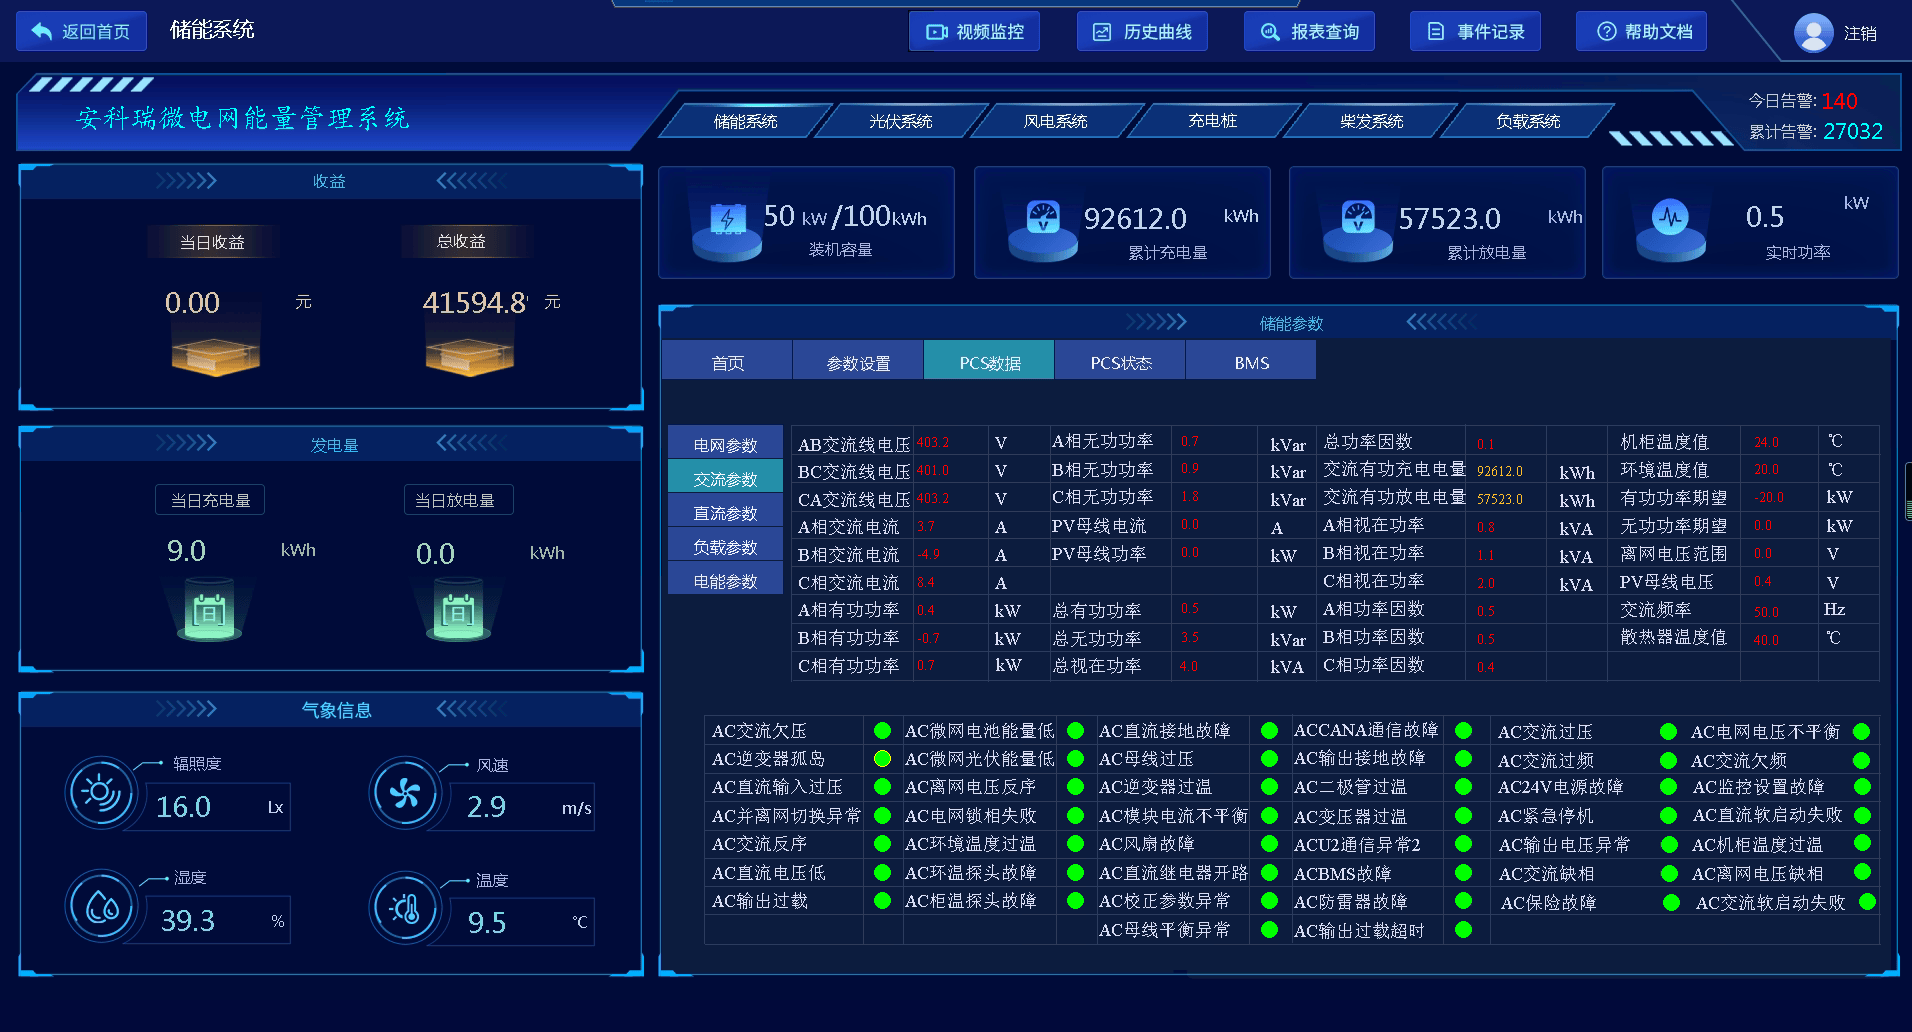
Task: Click the event record document icon
Action: pos(1436,31)
